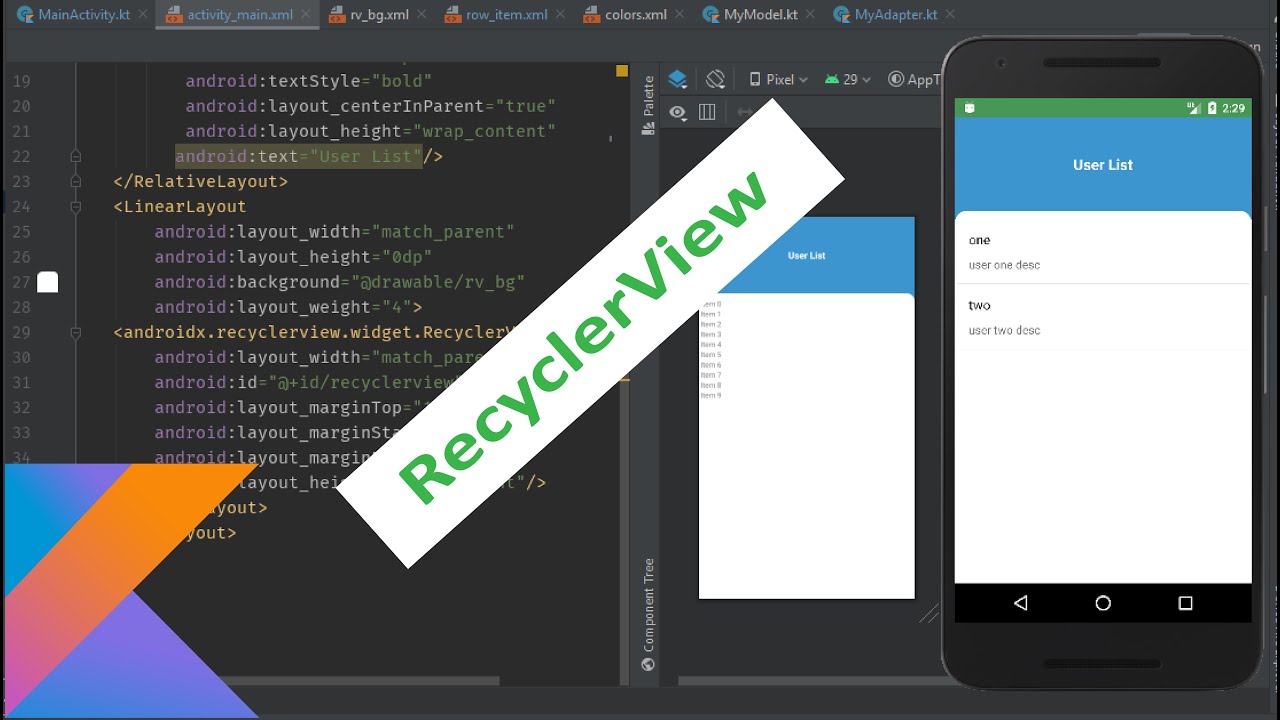
Task: Tap the emulator's Recents square button
Action: [1186, 603]
